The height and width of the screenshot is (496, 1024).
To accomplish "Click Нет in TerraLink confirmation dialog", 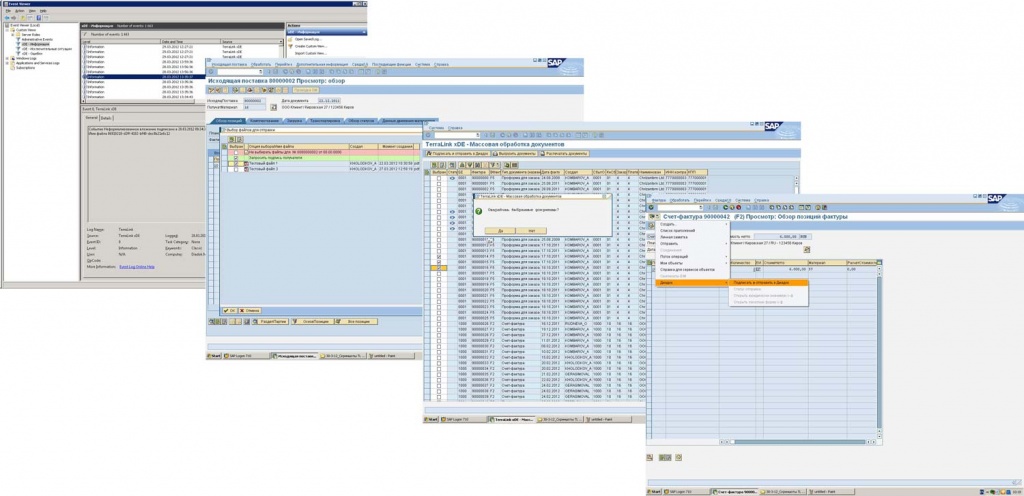I will coord(531,231).
